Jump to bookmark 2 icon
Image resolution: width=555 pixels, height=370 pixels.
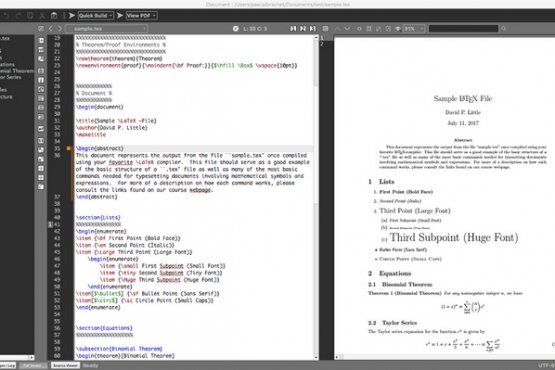tap(303, 29)
